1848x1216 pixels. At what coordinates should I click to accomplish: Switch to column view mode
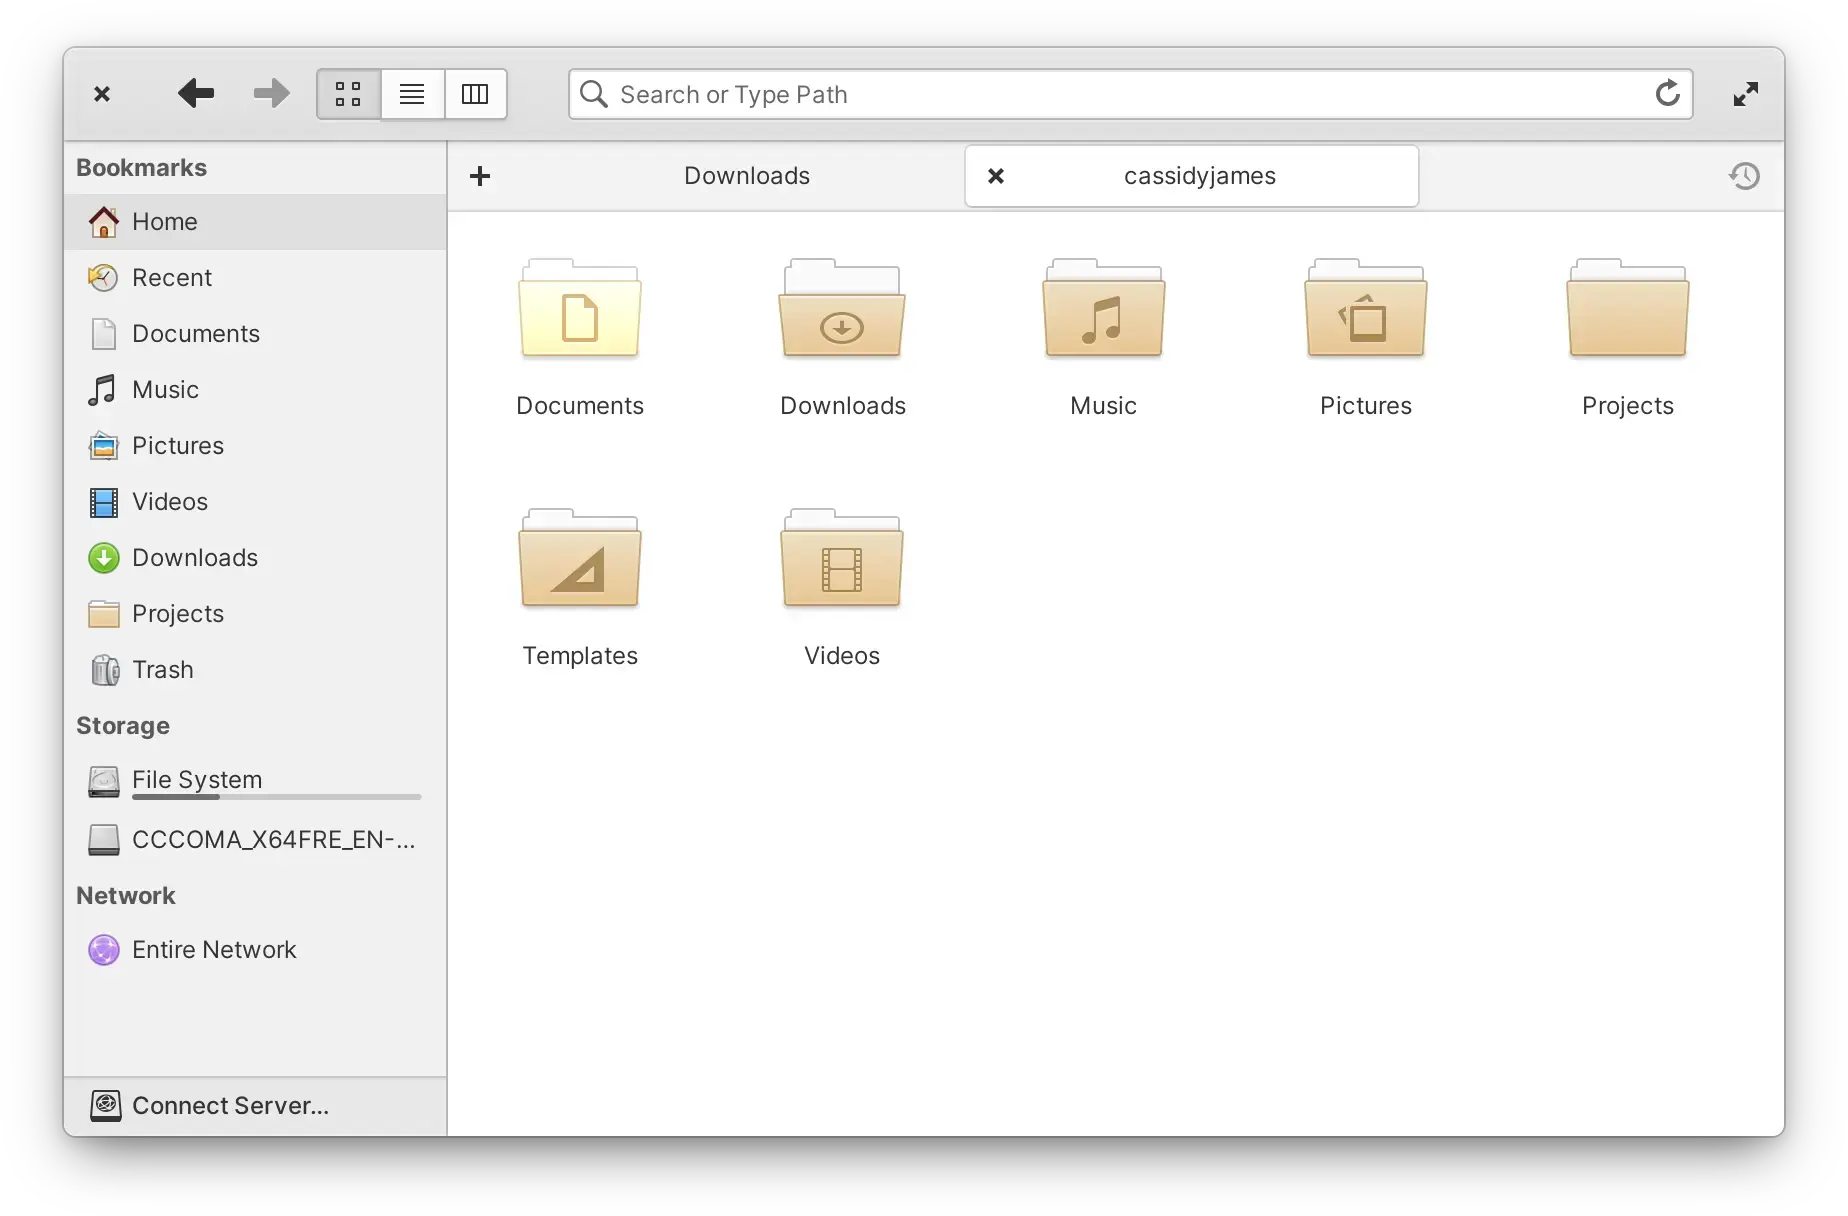click(x=475, y=93)
